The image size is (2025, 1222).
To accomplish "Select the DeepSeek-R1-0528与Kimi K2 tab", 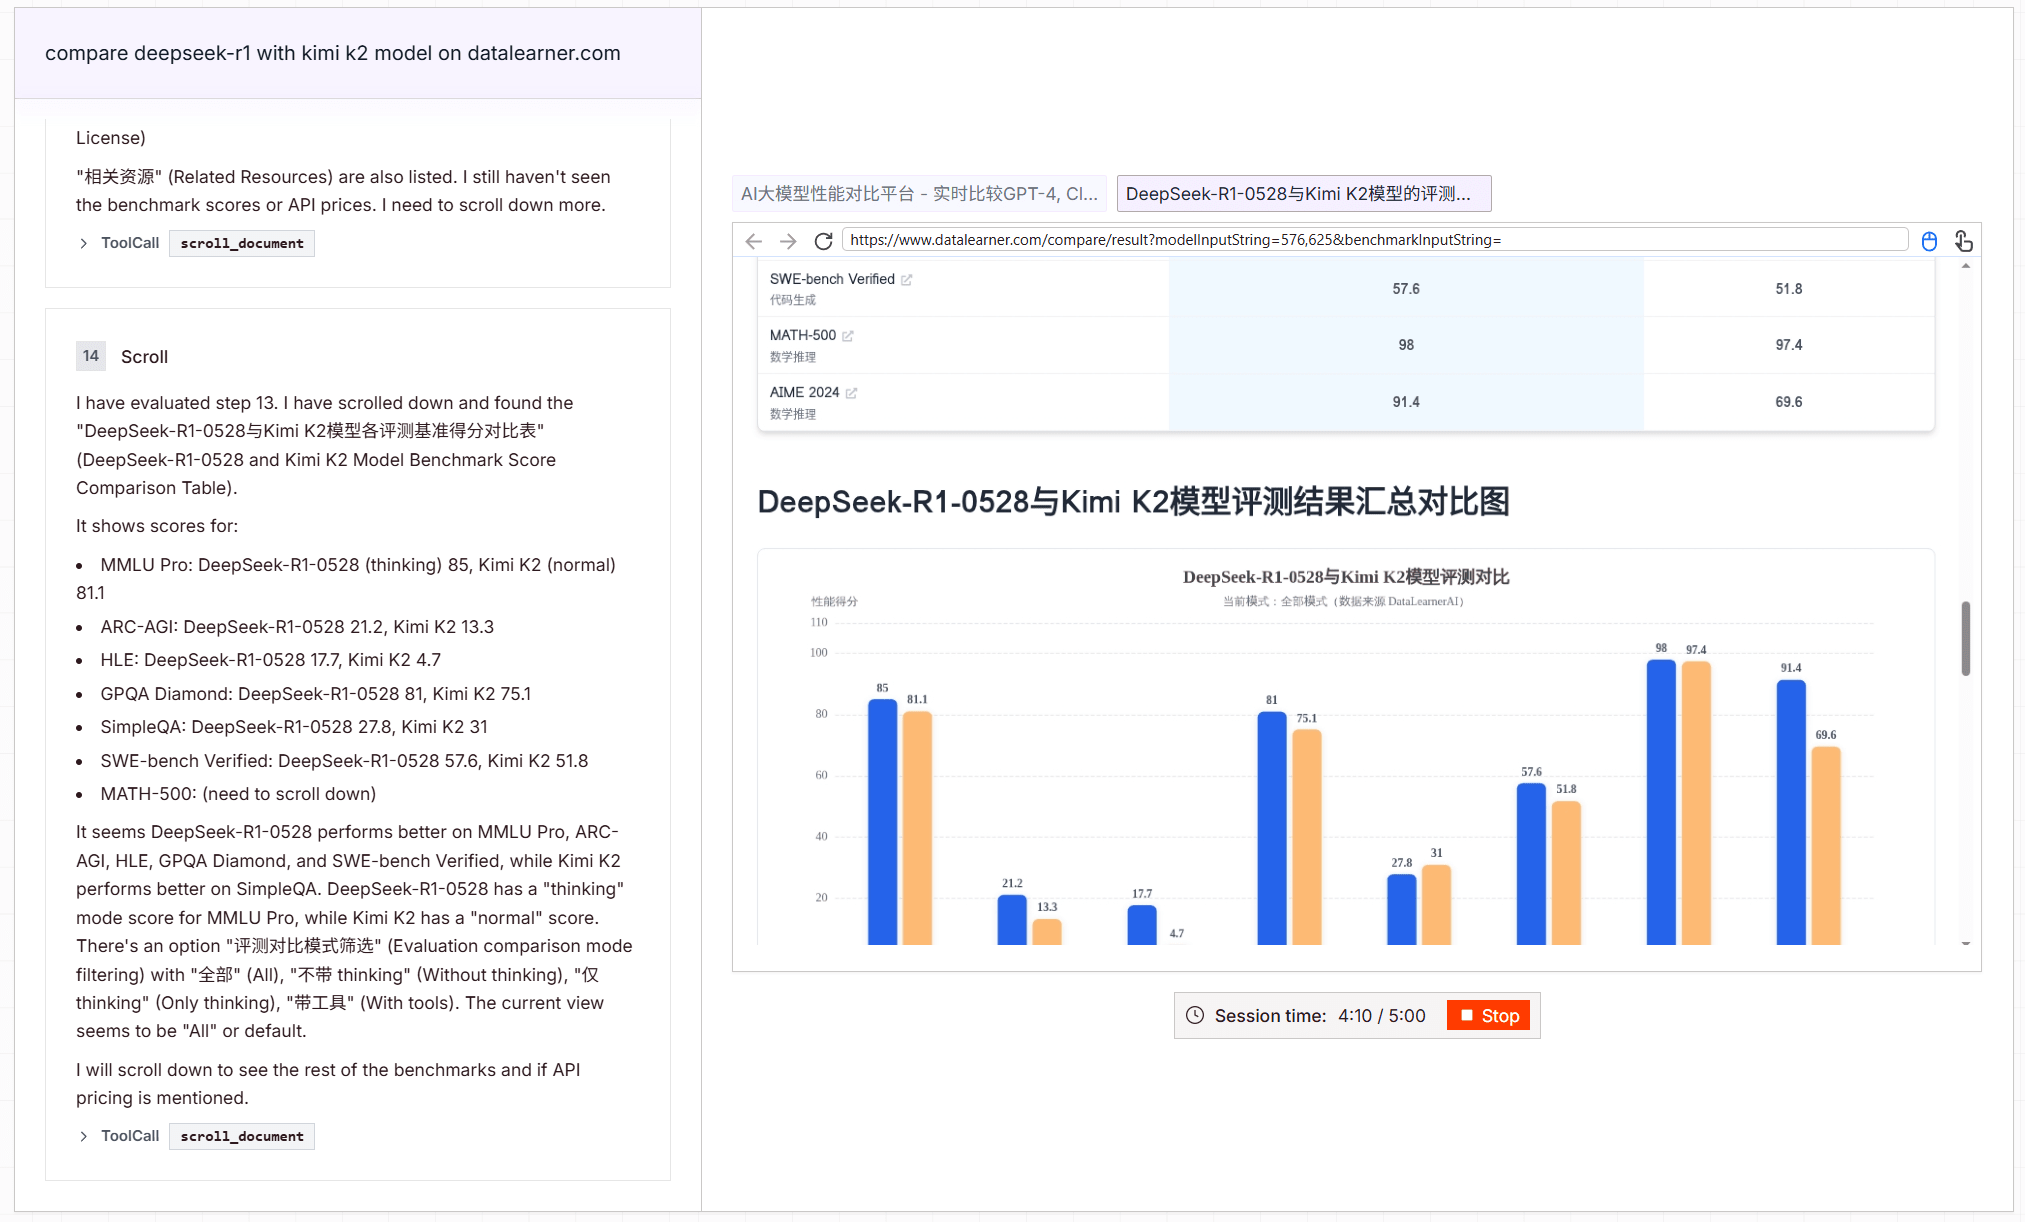I will (1302, 194).
